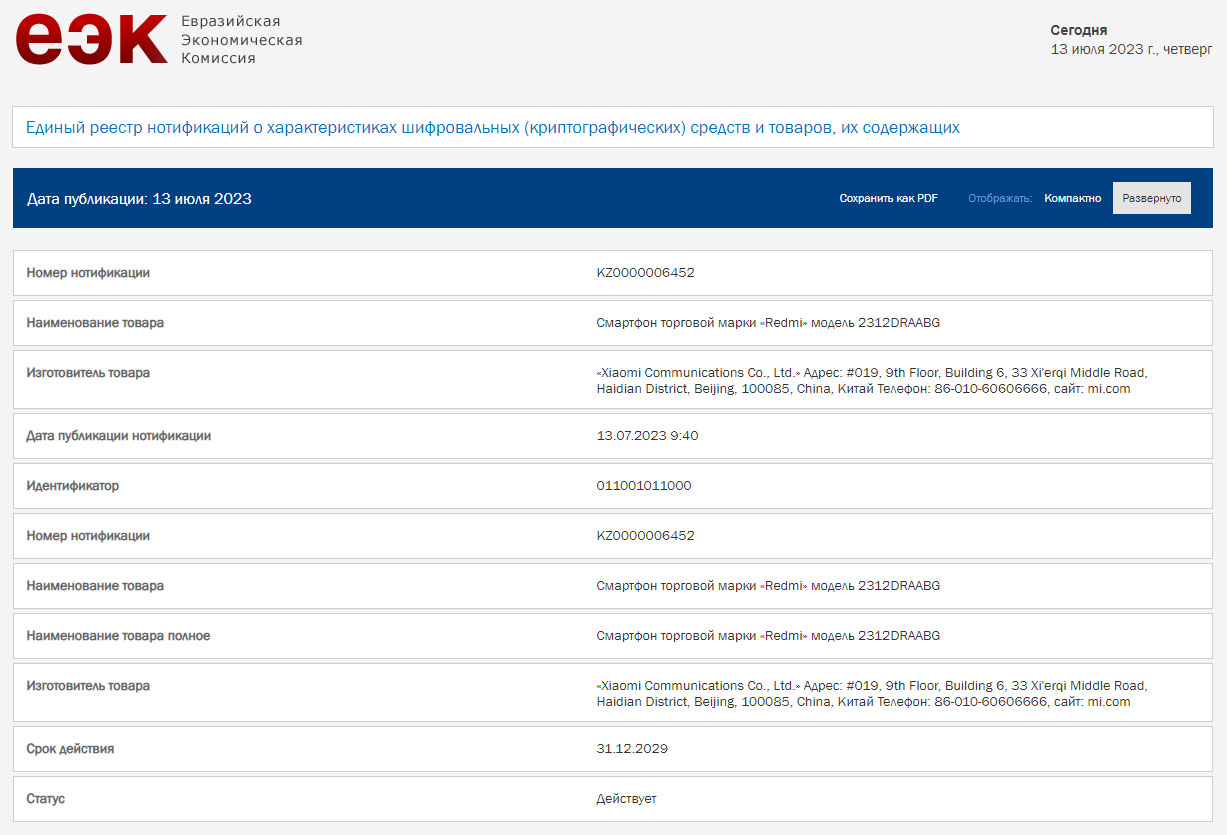Select the publication timestamp 13.07.2023 9:40

[647, 436]
